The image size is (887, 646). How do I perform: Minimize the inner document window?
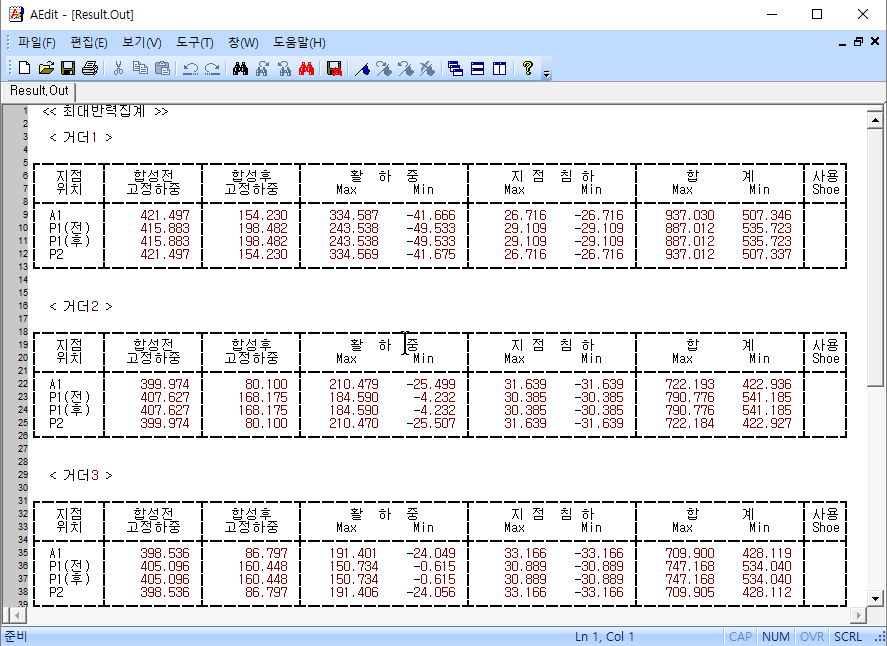click(x=842, y=42)
